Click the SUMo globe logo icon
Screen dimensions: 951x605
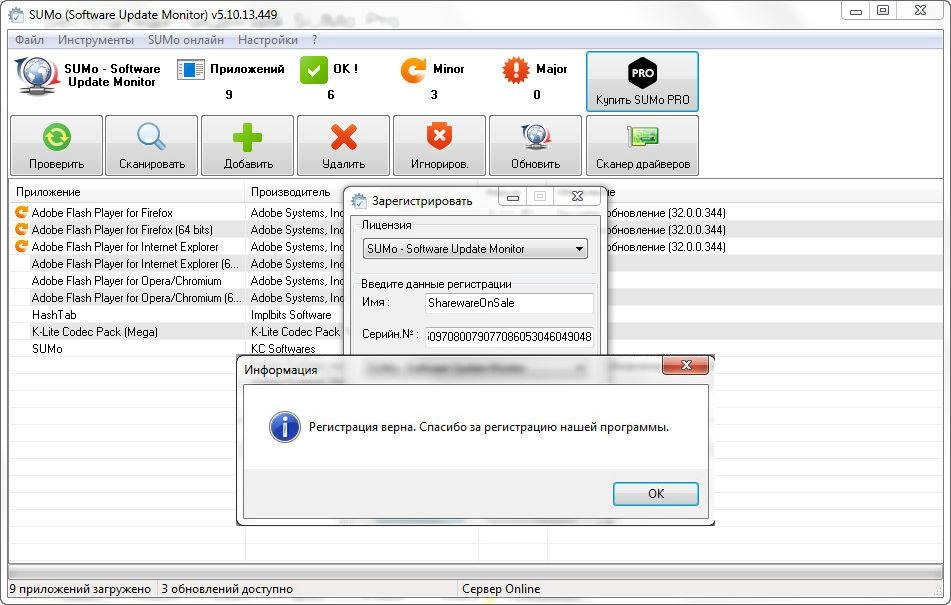pyautogui.click(x=36, y=76)
